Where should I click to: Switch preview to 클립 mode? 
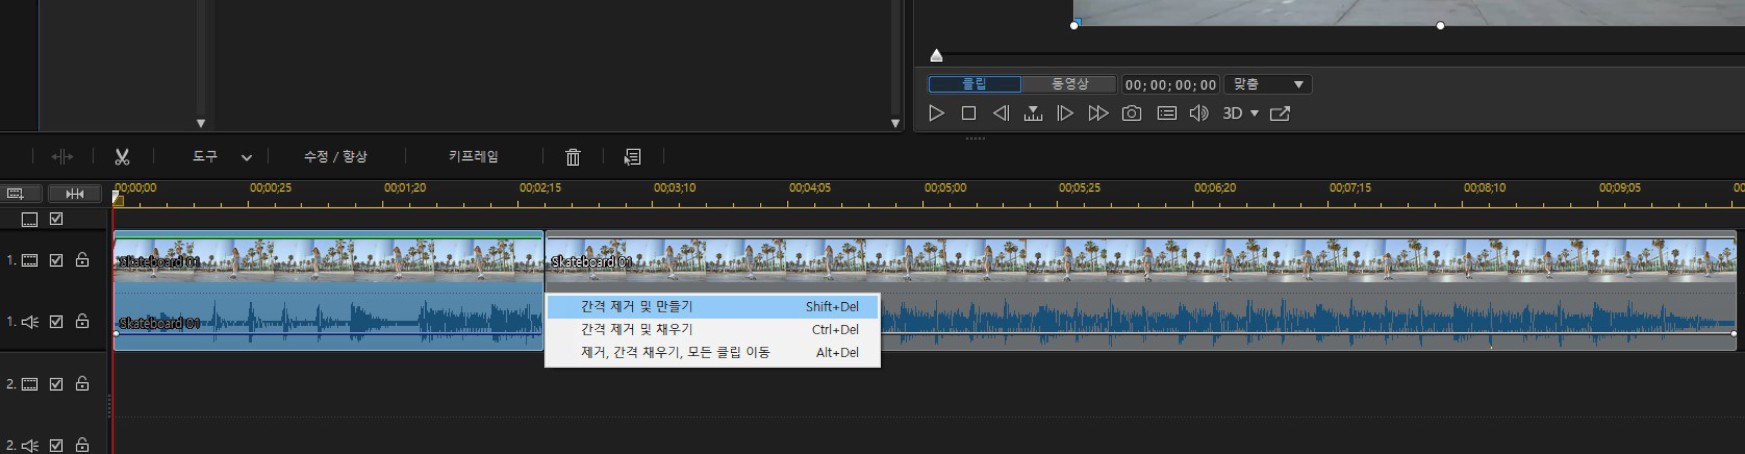click(x=975, y=84)
